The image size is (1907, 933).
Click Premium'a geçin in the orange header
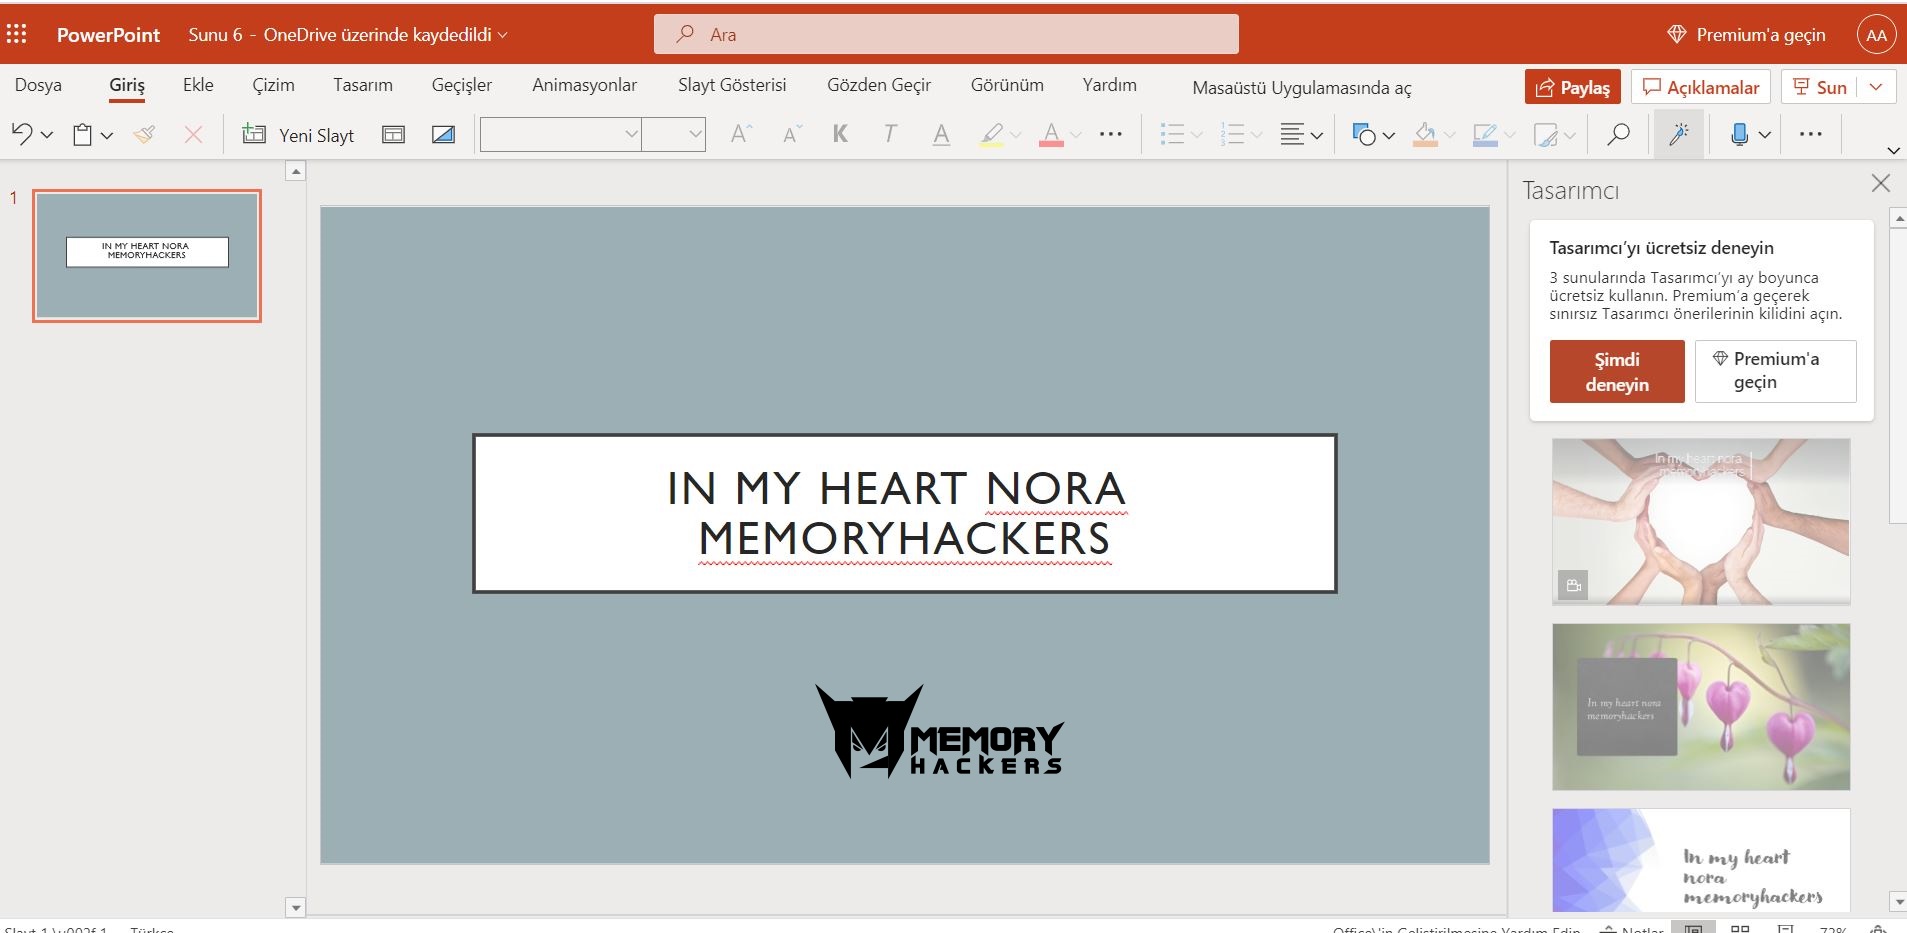tap(1747, 35)
